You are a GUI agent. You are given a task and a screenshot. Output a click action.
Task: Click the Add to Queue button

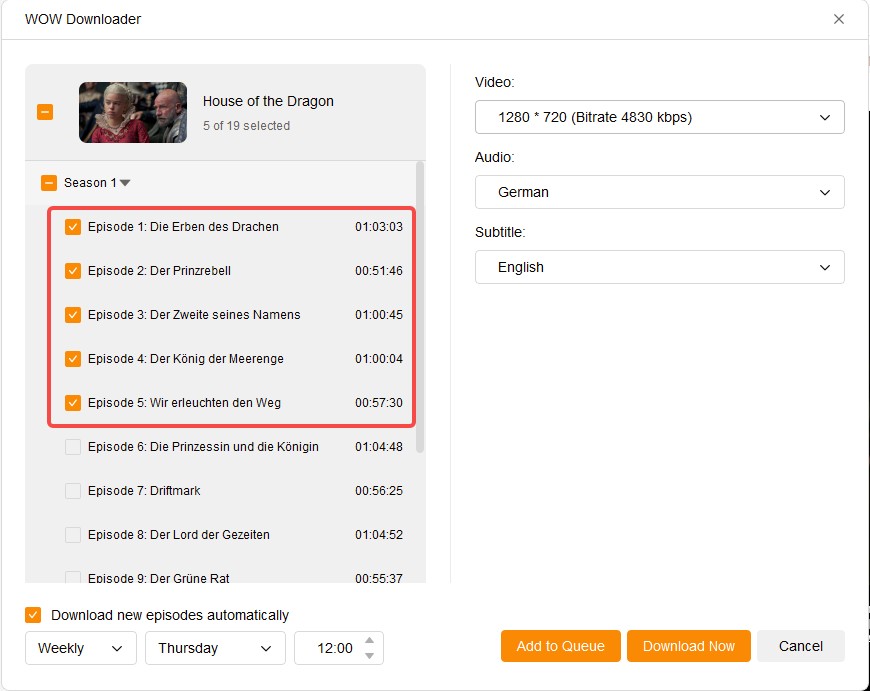pyautogui.click(x=560, y=646)
